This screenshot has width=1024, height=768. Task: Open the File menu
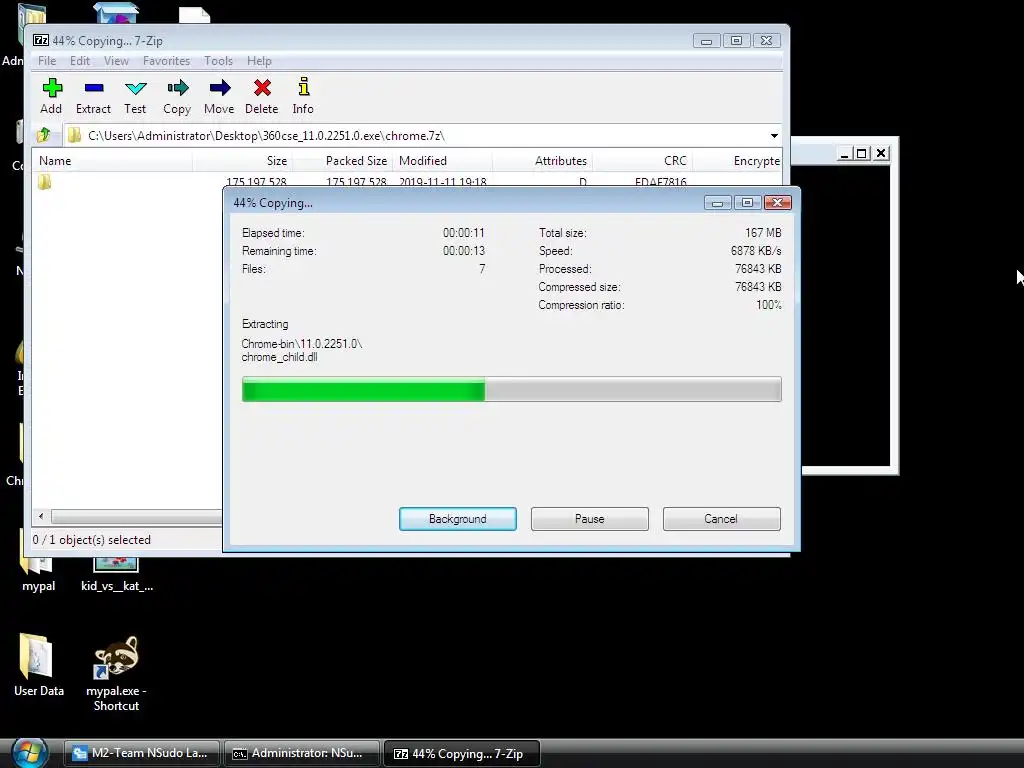click(47, 61)
